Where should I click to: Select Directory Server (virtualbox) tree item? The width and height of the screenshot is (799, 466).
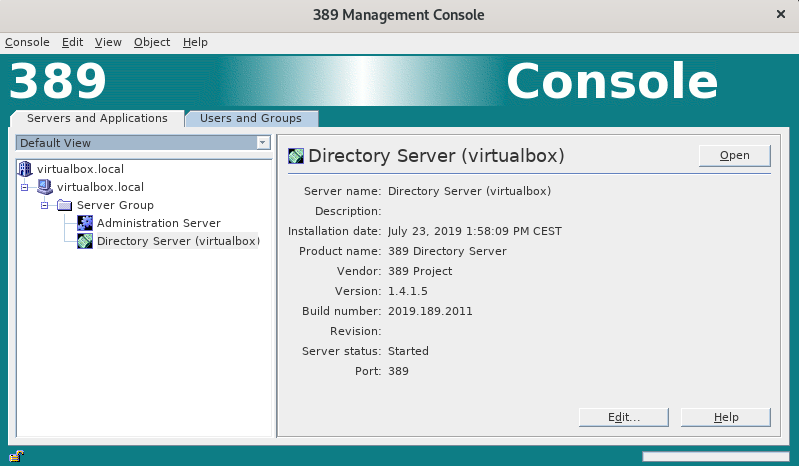(178, 241)
